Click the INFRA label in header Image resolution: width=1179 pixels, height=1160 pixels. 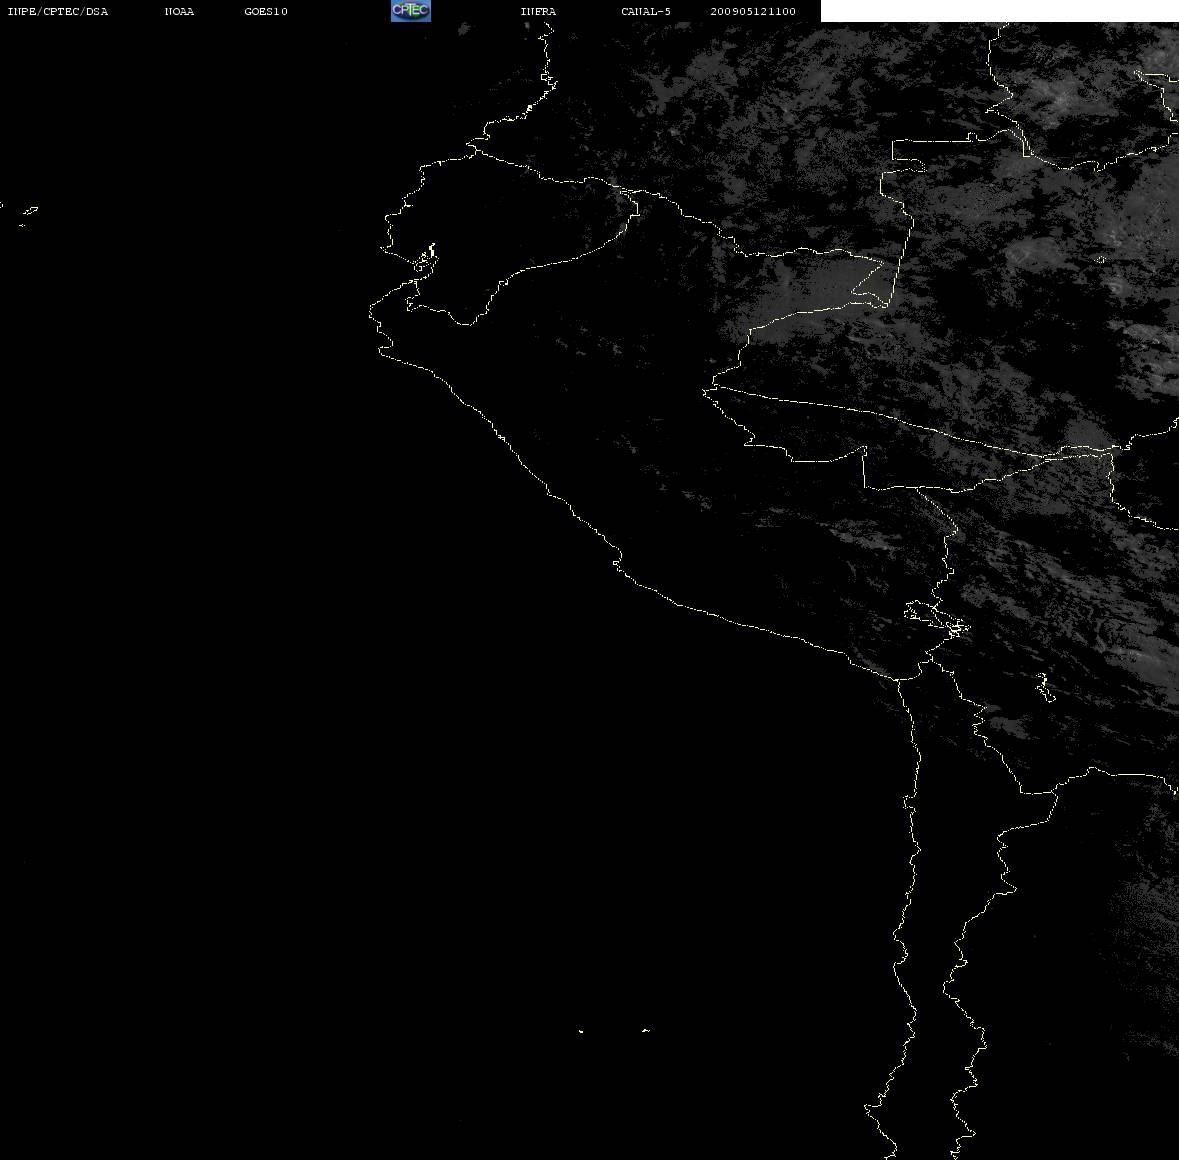(538, 11)
